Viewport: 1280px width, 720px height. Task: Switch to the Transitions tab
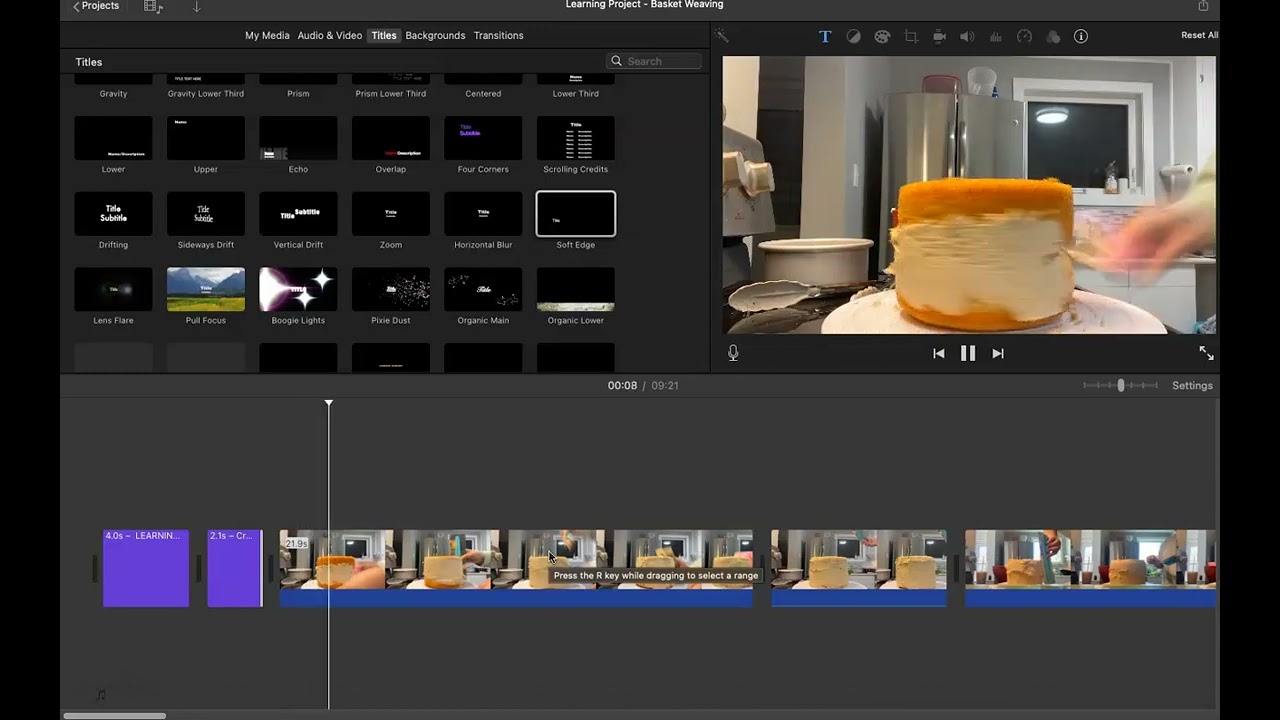point(498,35)
